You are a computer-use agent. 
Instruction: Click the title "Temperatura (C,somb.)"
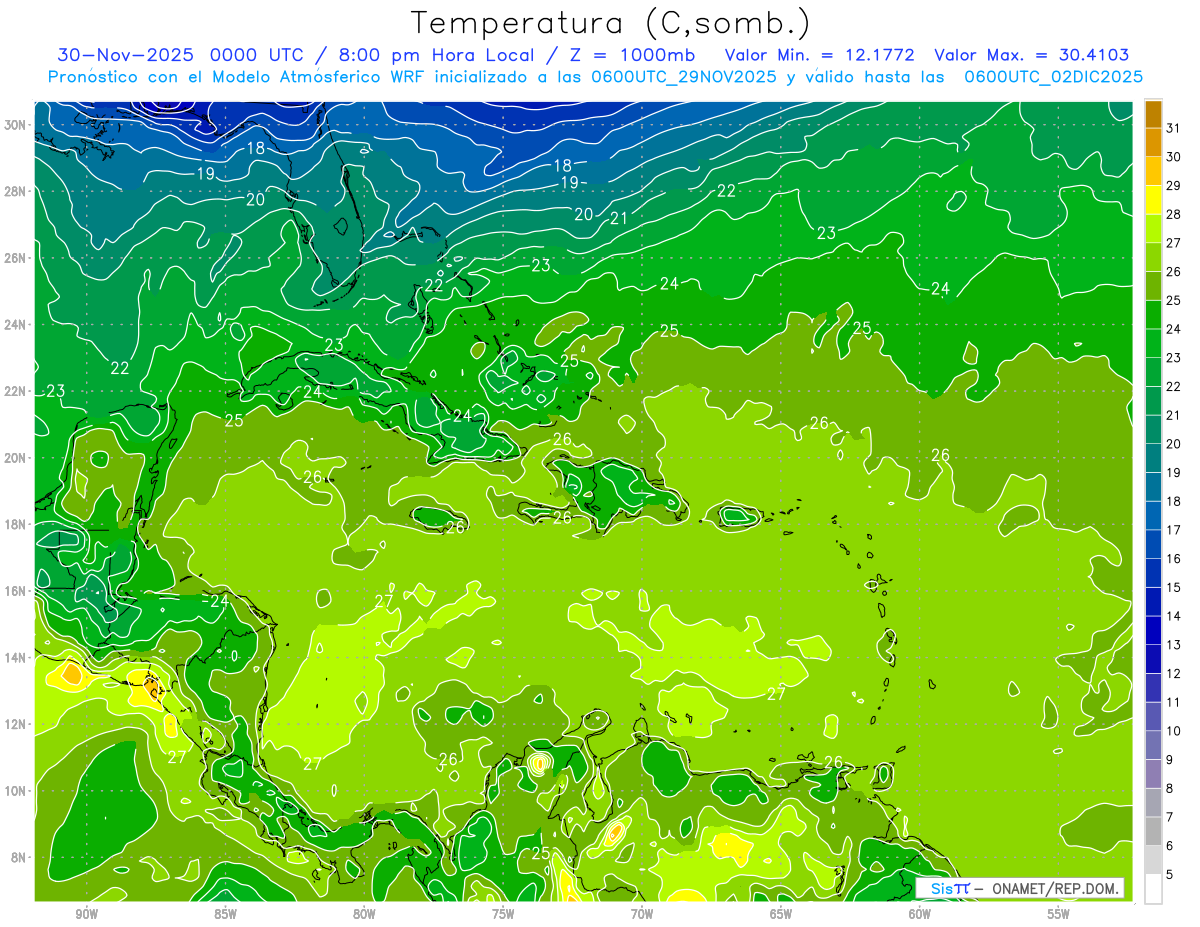point(610,23)
